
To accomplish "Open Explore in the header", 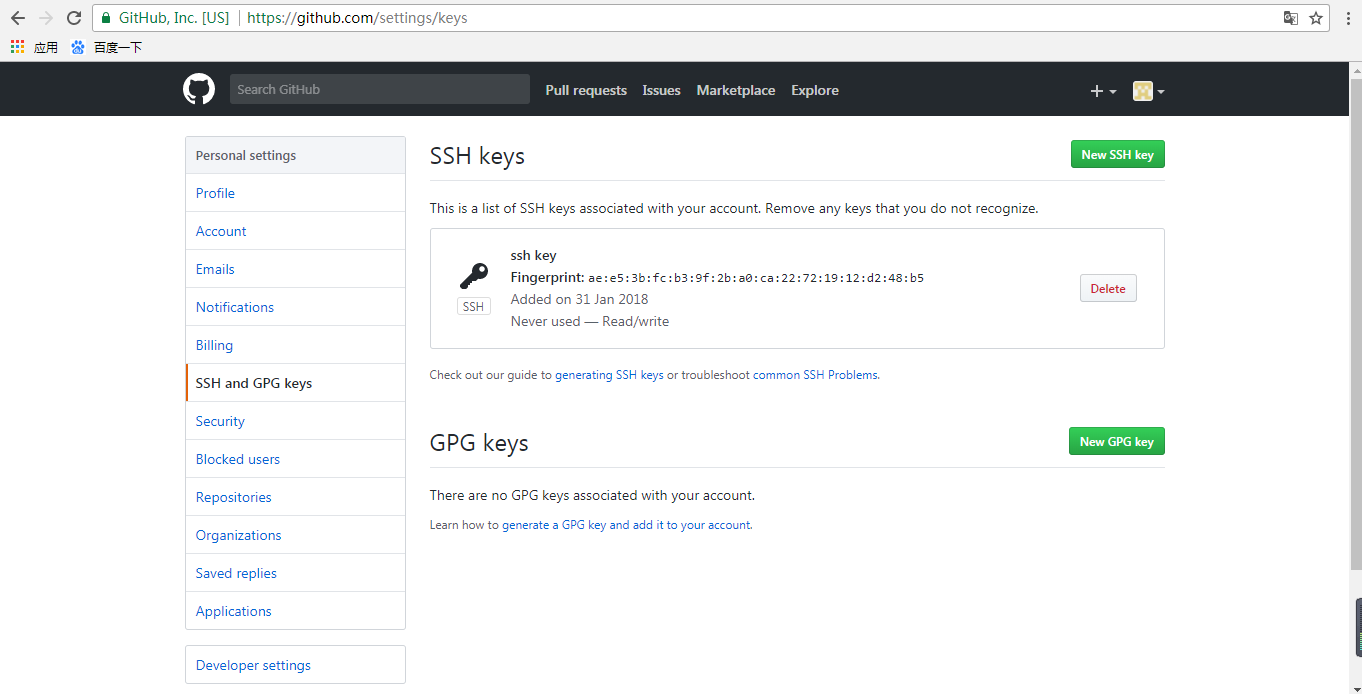I will pos(815,90).
